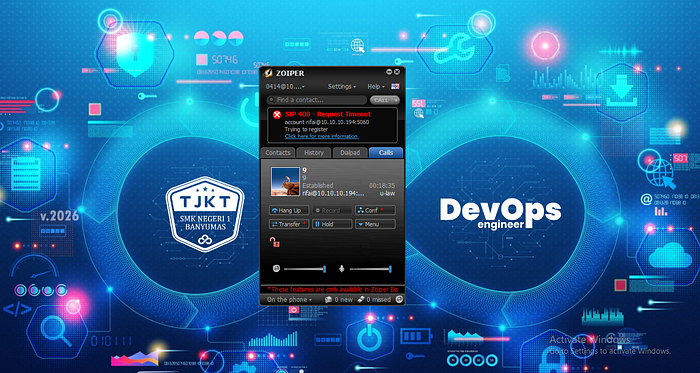Click the CALL button

[381, 100]
